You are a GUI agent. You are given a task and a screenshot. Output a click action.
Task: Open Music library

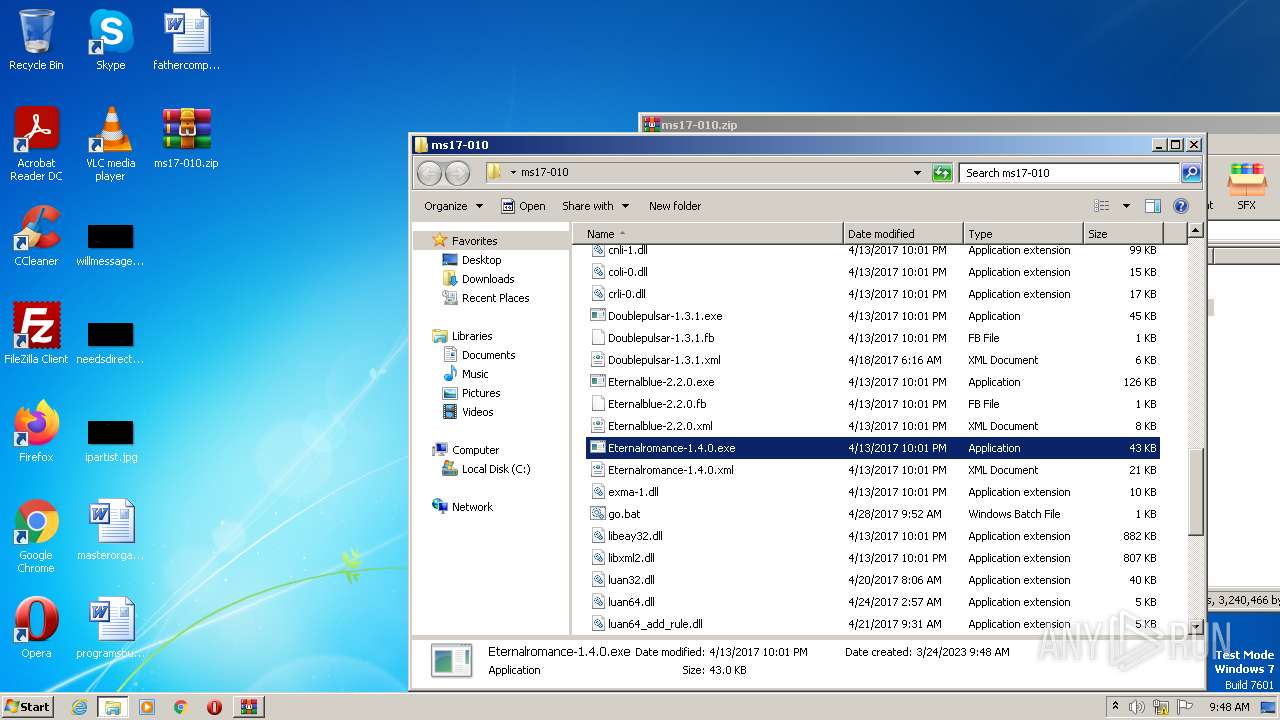(475, 374)
